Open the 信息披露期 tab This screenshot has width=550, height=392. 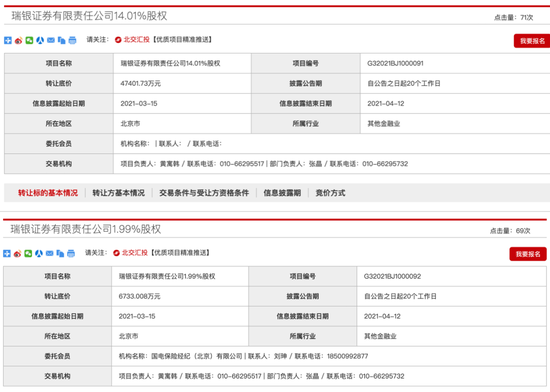pyautogui.click(x=282, y=193)
